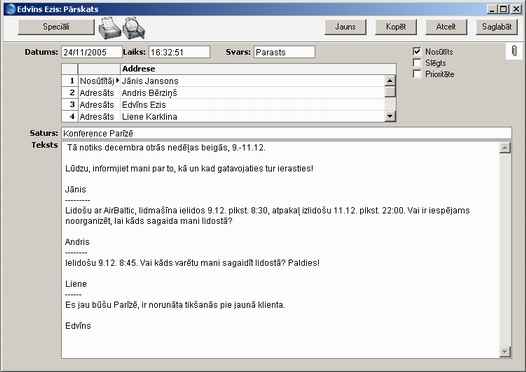Click the signature 'Jānis' in text
Screen dimensions: 526x372
75,190
